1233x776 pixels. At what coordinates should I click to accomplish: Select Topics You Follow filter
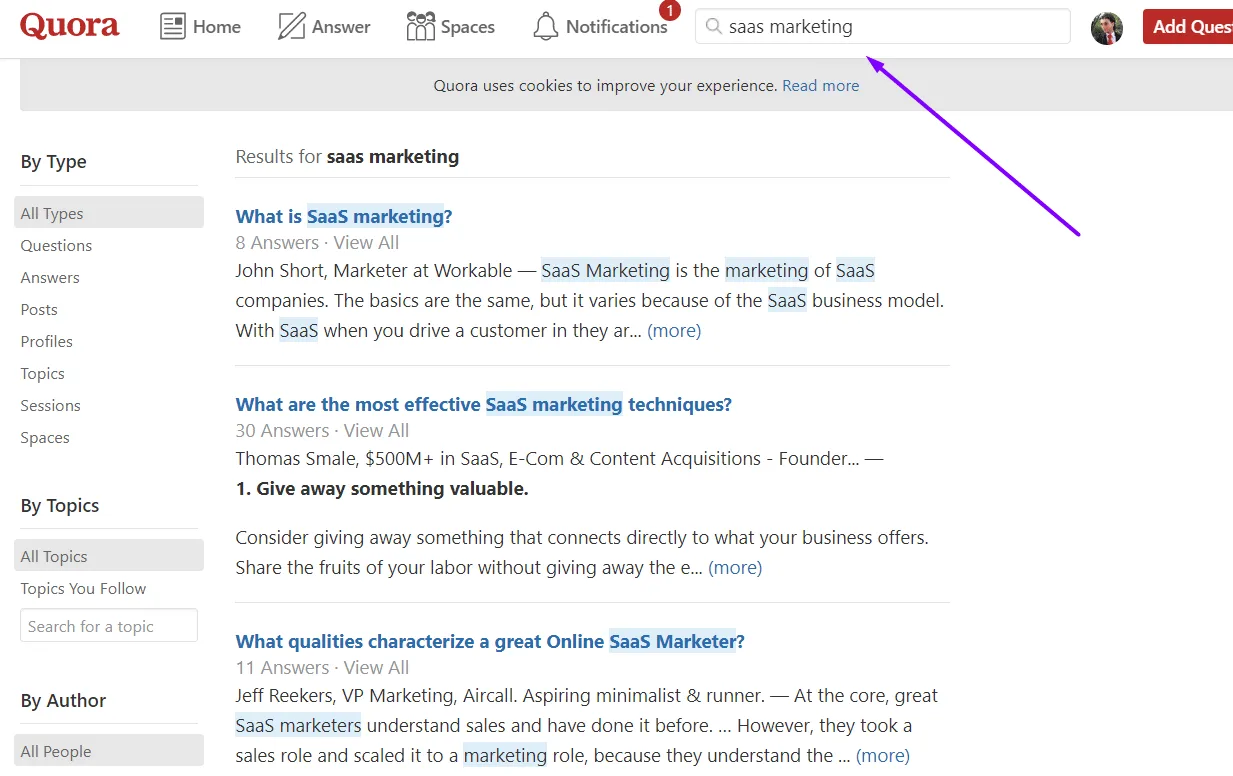pyautogui.click(x=83, y=588)
